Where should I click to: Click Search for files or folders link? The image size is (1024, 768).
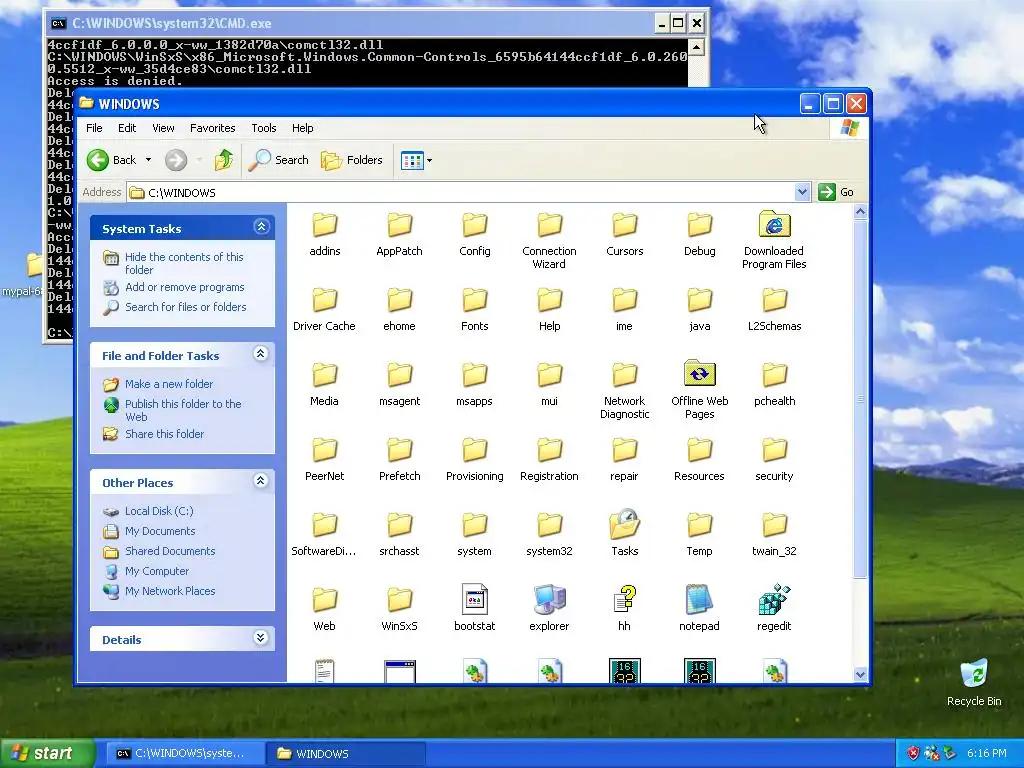185,307
